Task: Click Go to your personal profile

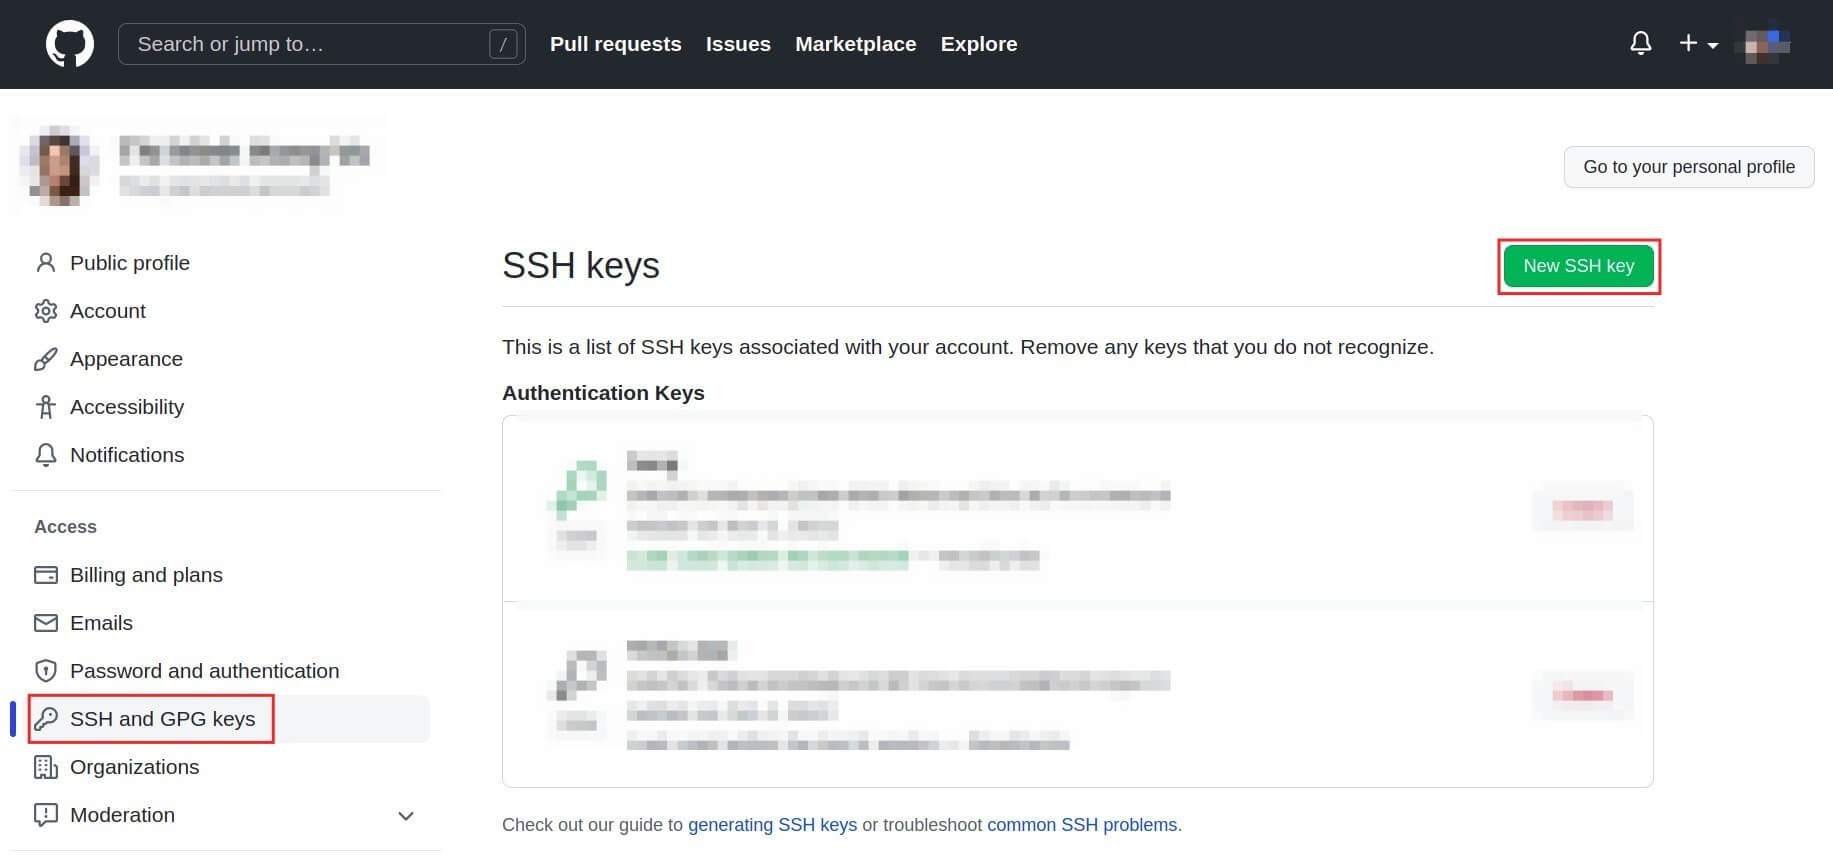Action: pyautogui.click(x=1688, y=167)
